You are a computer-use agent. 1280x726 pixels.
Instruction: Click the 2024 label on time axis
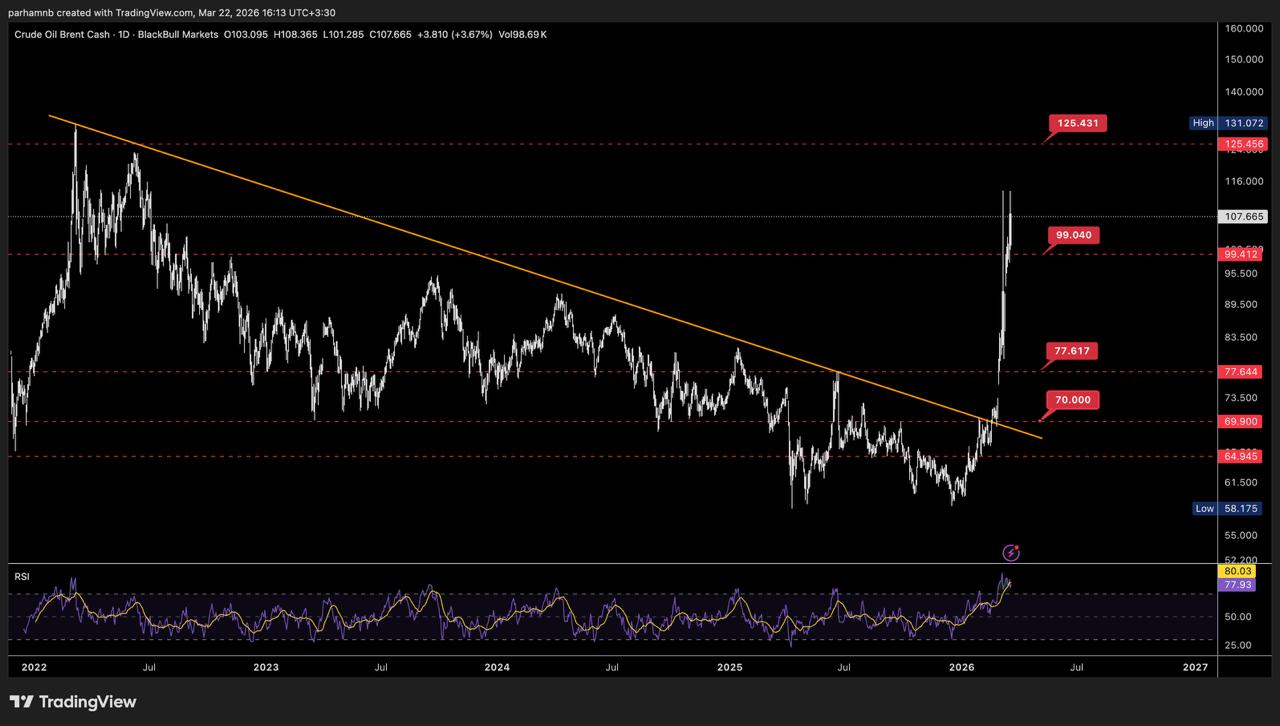click(497, 666)
